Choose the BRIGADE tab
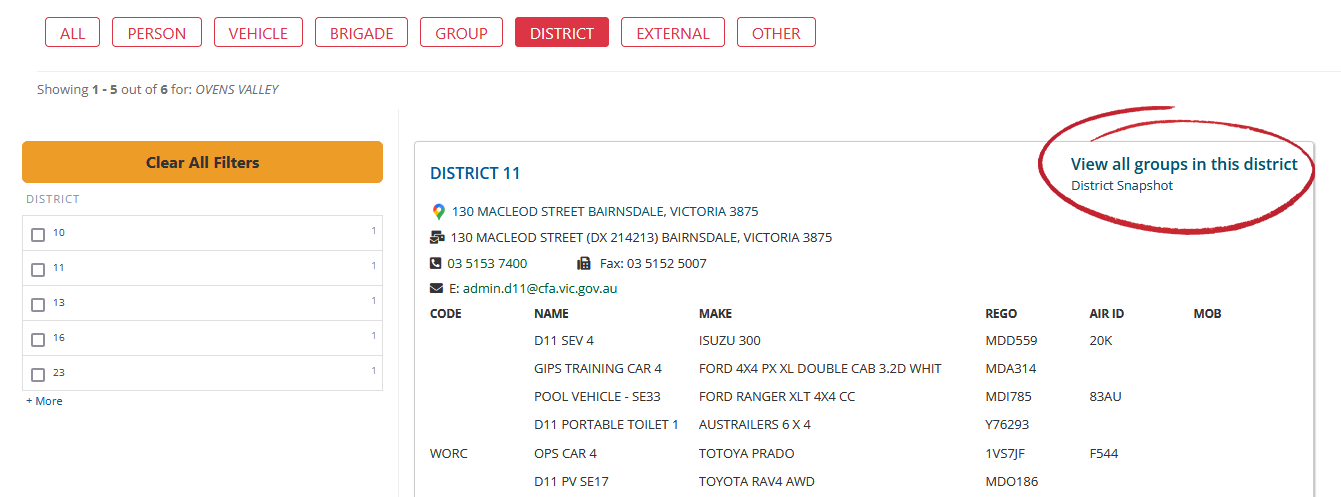The width and height of the screenshot is (1341, 497). pyautogui.click(x=362, y=32)
